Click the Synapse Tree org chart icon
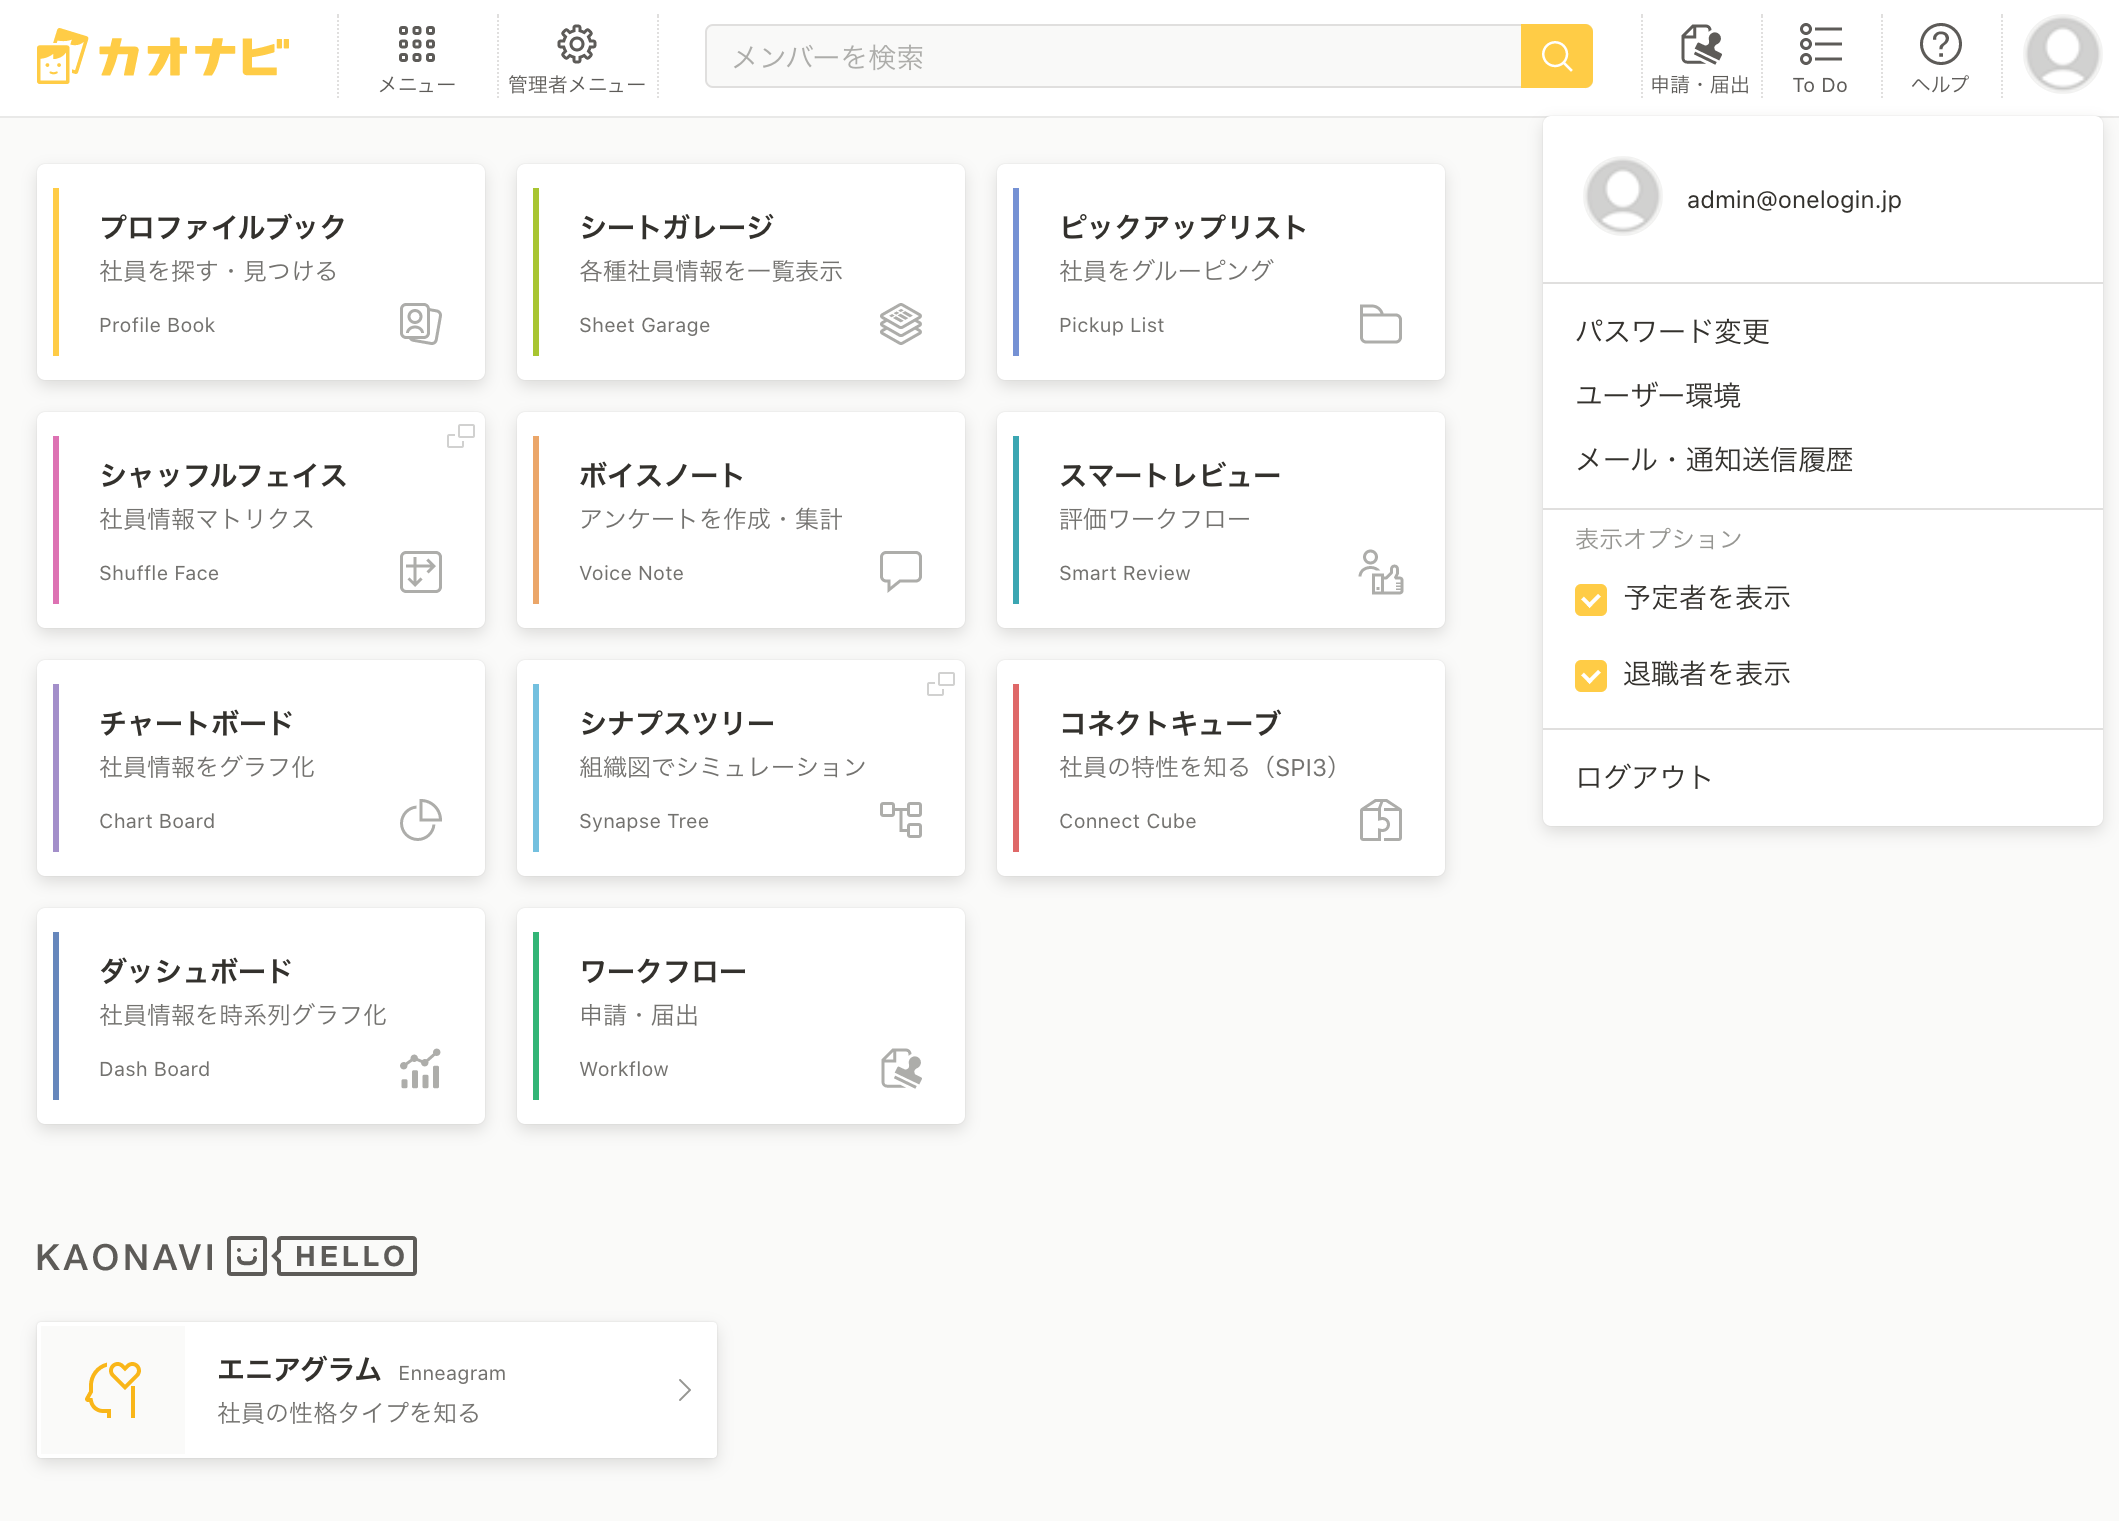The image size is (2119, 1521). coord(901,819)
